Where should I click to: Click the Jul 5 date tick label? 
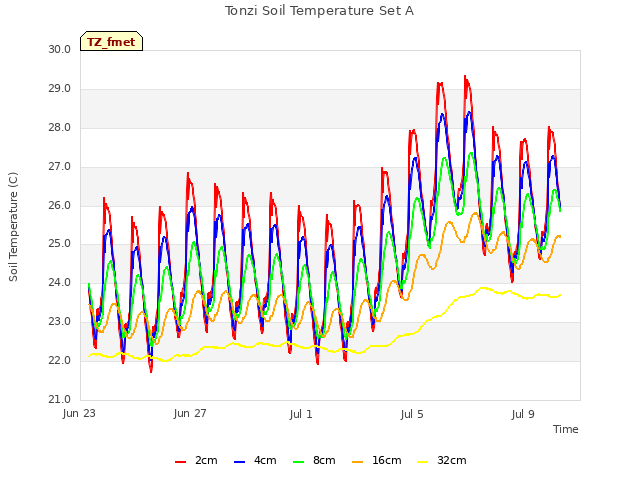coord(412,414)
